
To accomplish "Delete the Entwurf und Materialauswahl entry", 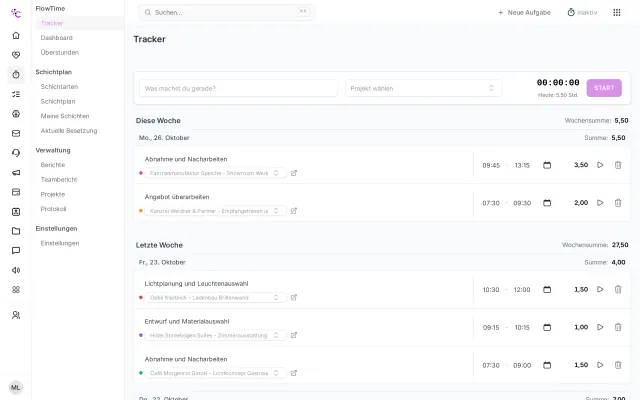I will click(x=618, y=327).
